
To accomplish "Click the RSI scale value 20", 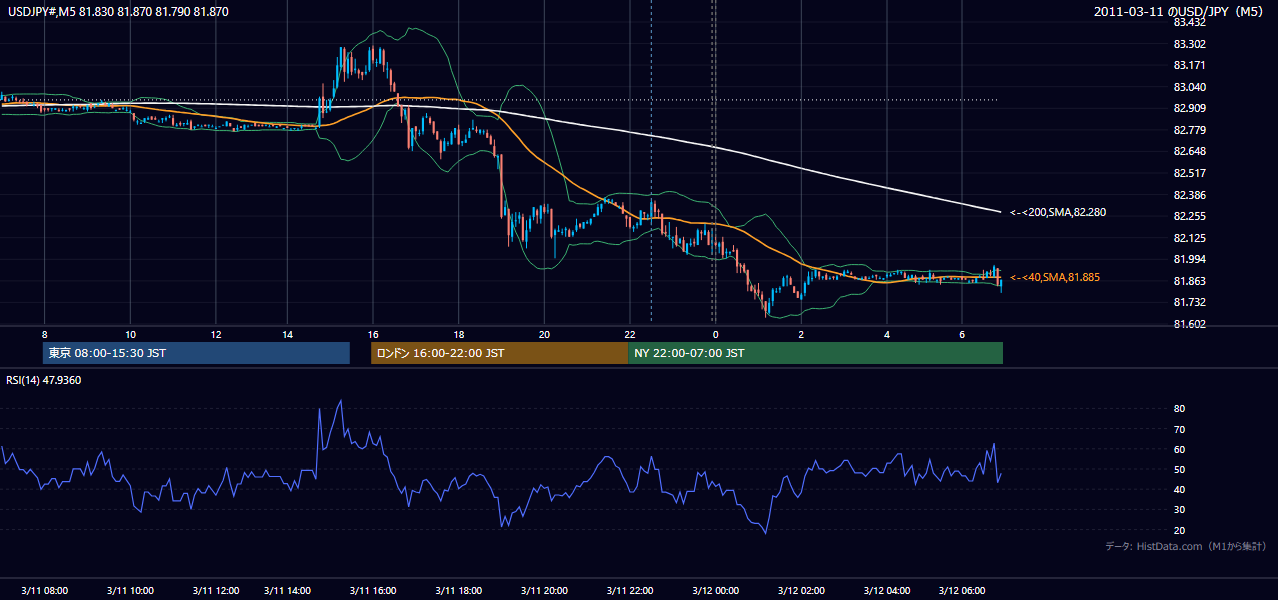I will [1179, 530].
